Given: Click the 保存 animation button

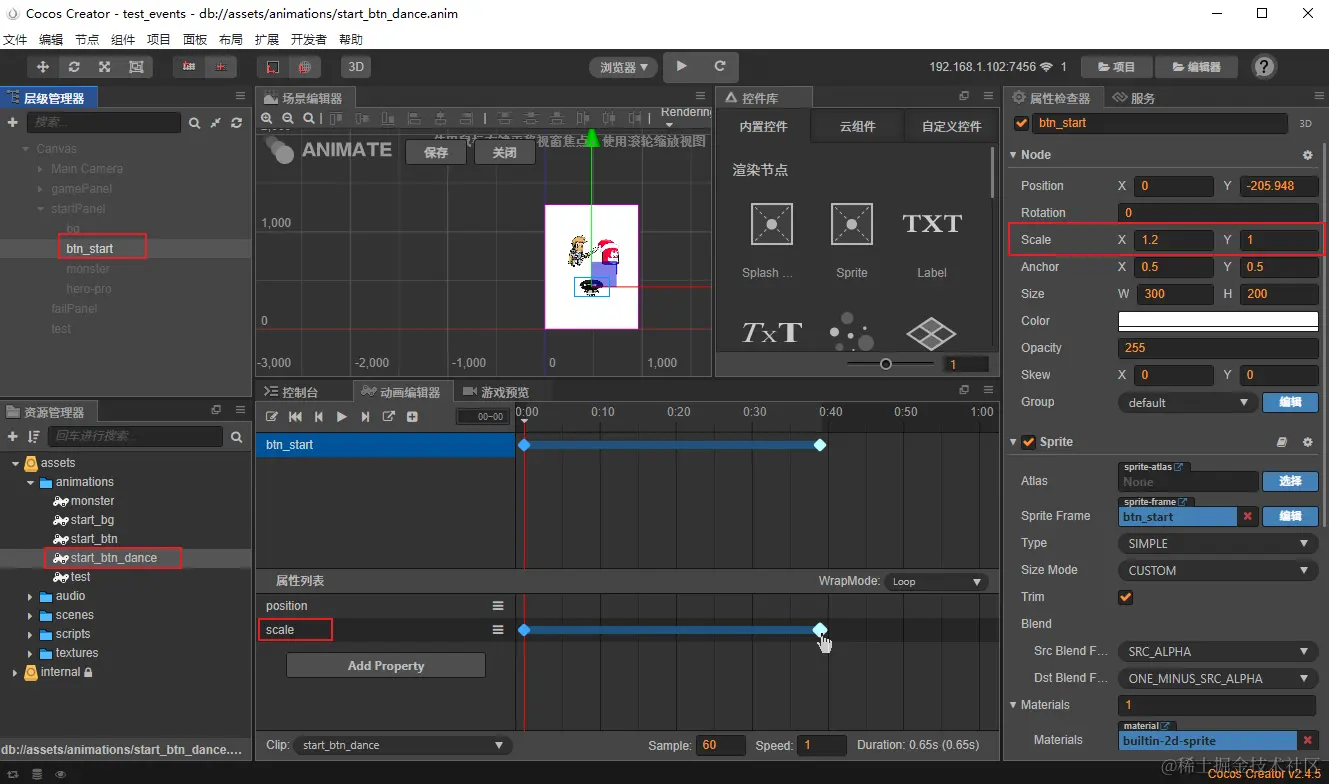Looking at the screenshot, I should 436,153.
